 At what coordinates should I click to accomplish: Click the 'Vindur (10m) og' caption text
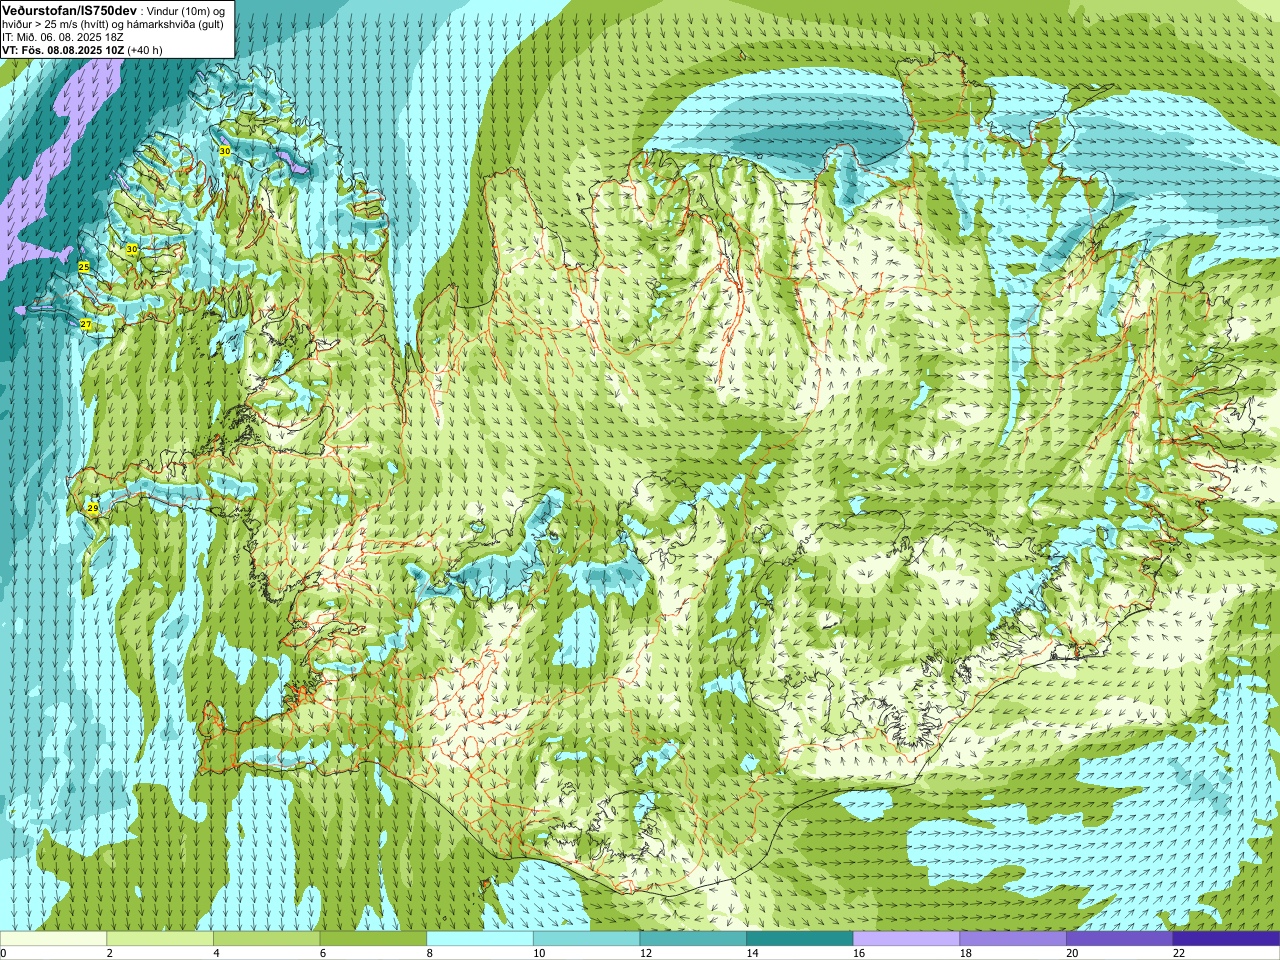coord(186,10)
